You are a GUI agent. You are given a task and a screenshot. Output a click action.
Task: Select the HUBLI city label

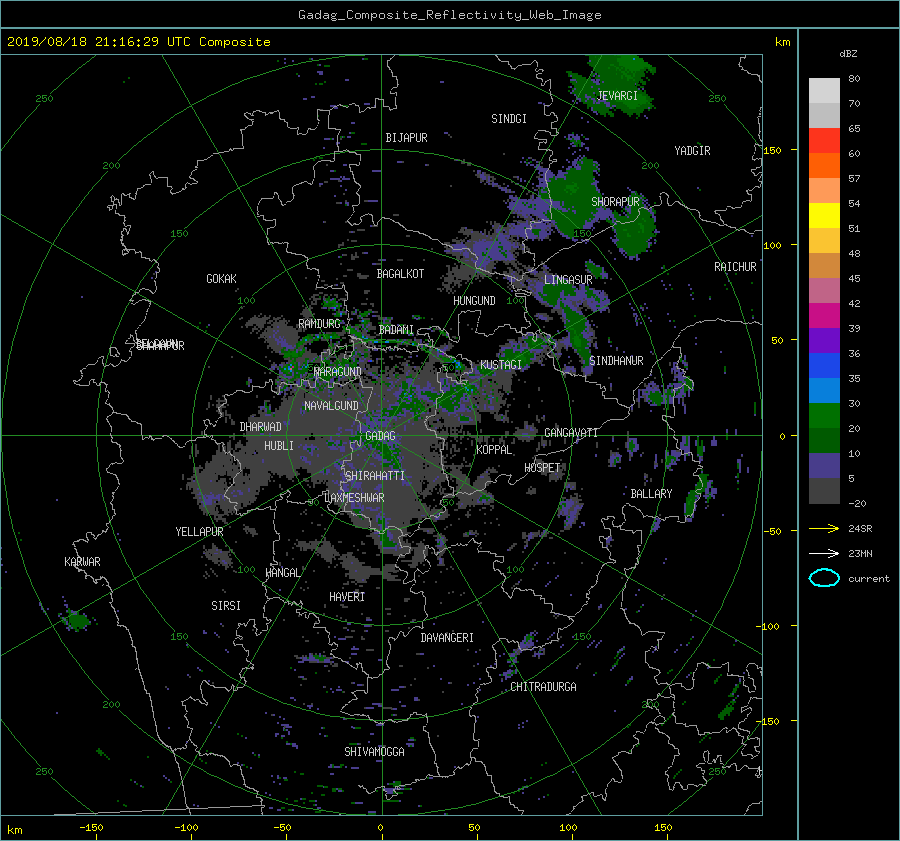coord(278,445)
